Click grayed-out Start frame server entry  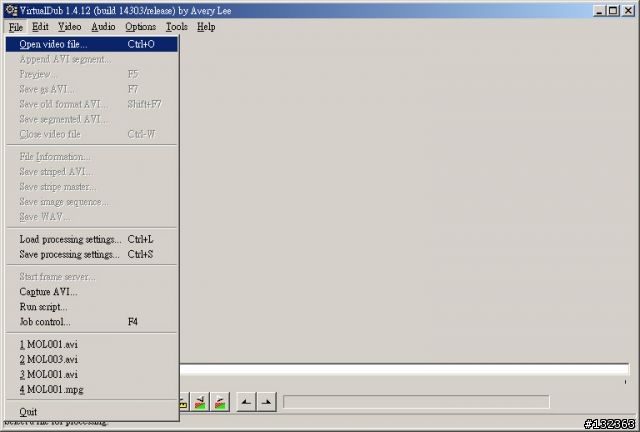point(92,277)
